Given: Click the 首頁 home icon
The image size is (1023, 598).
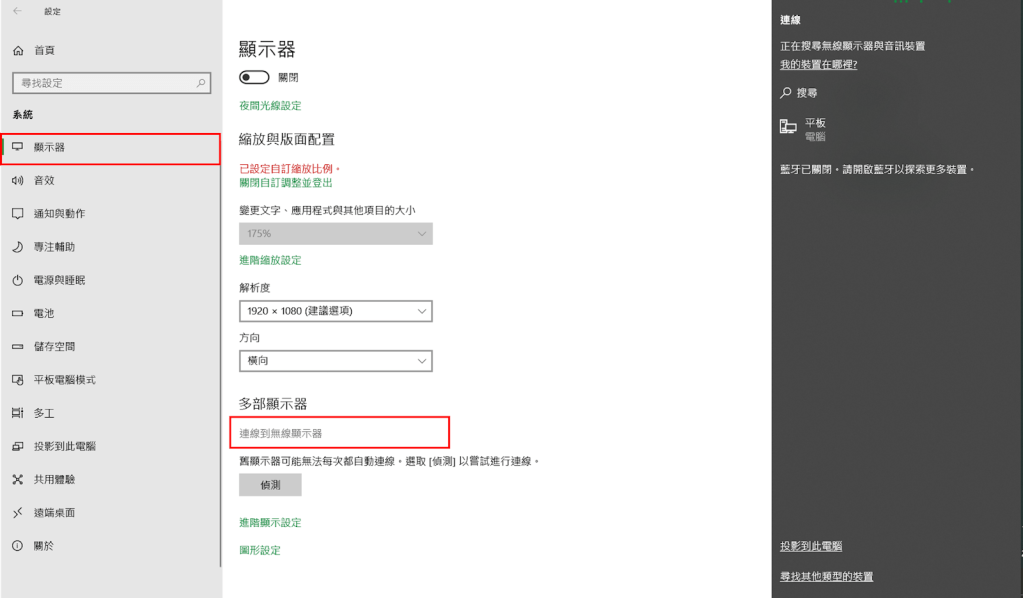Looking at the screenshot, I should click(17, 50).
